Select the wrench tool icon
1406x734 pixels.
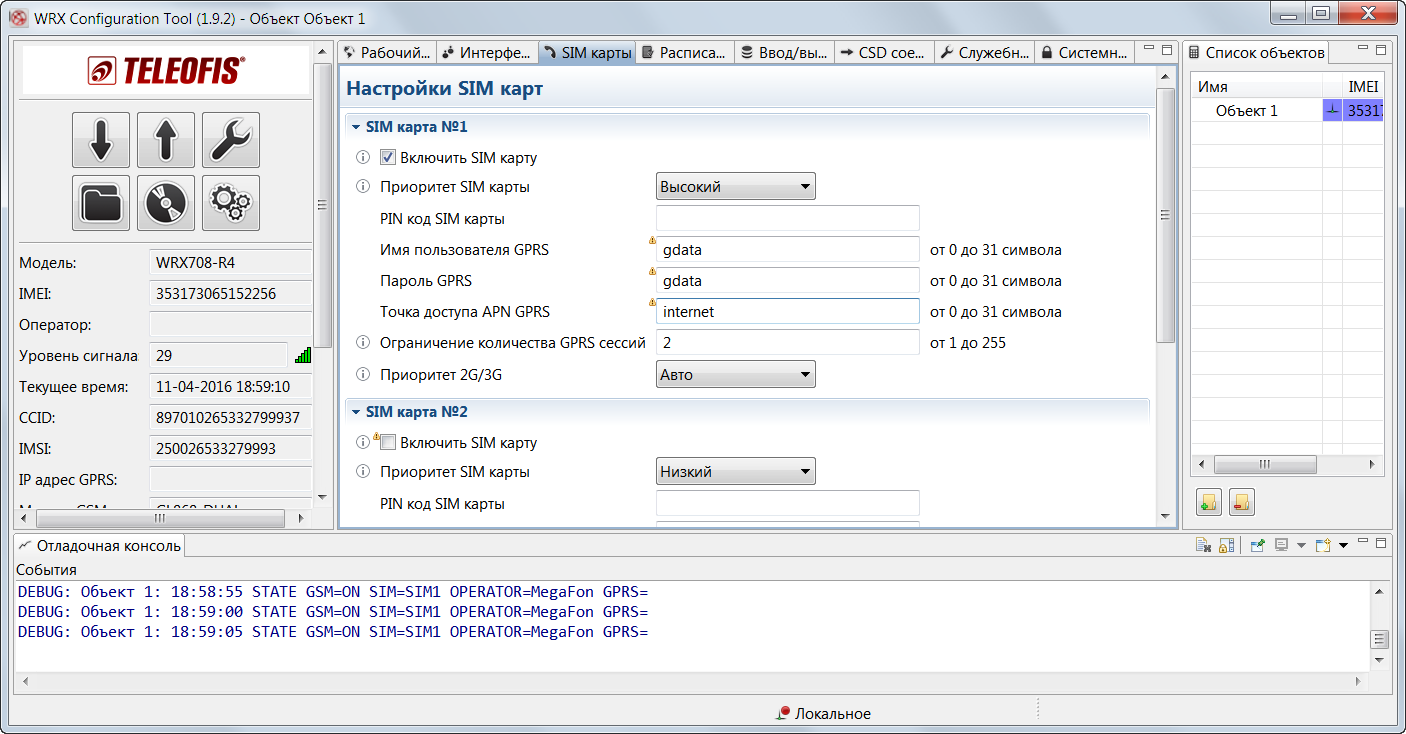pyautogui.click(x=230, y=140)
